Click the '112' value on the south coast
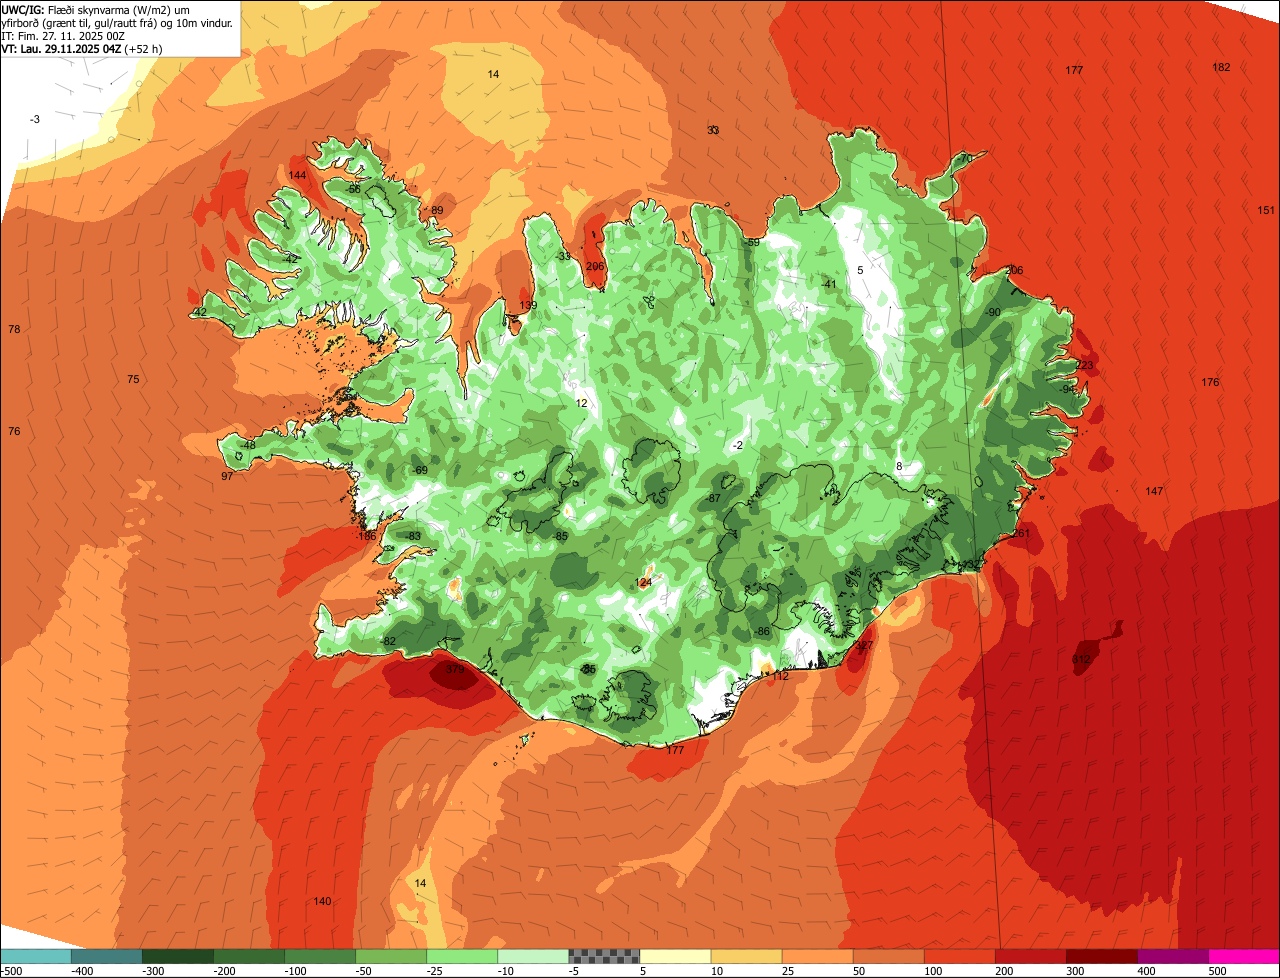Image resolution: width=1280 pixels, height=978 pixels. (781, 676)
